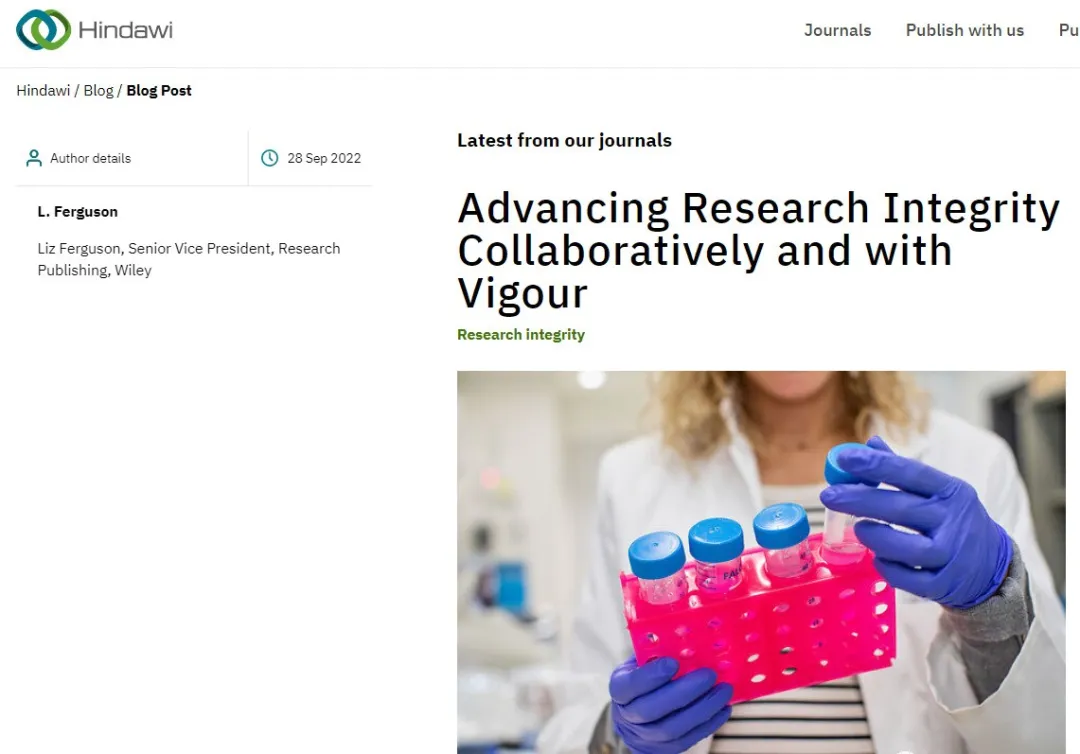
Task: Click the word Wiley in the author bio
Action: pos(133,270)
